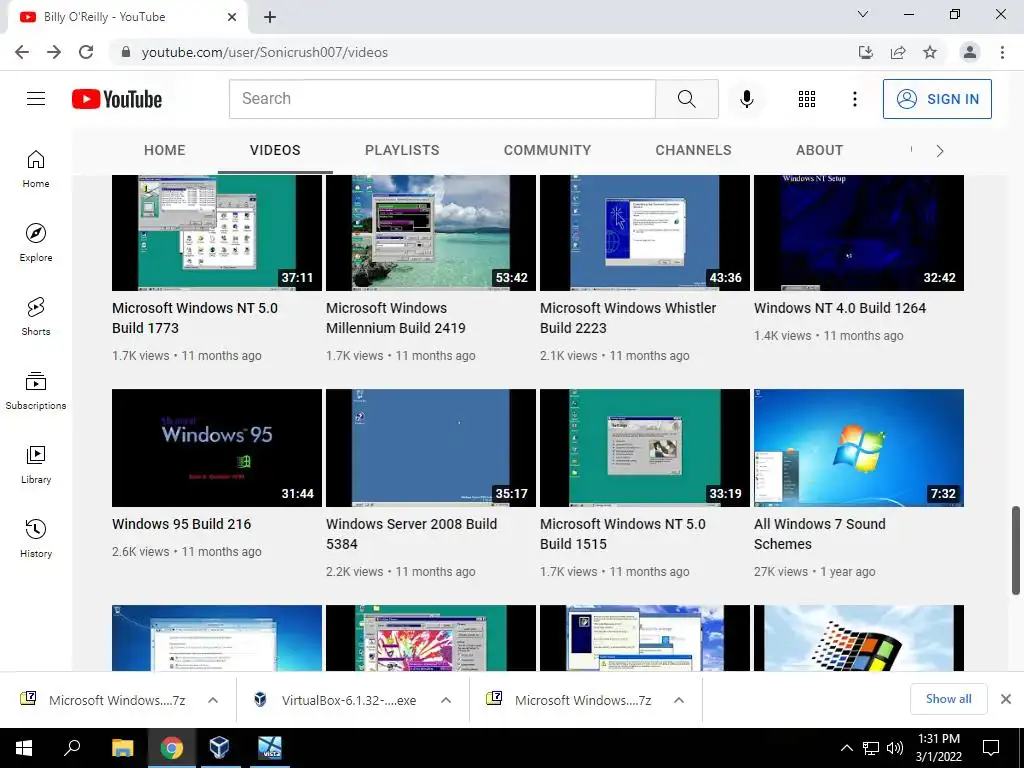Show hidden system tray icons
1024x768 pixels.
(846, 748)
